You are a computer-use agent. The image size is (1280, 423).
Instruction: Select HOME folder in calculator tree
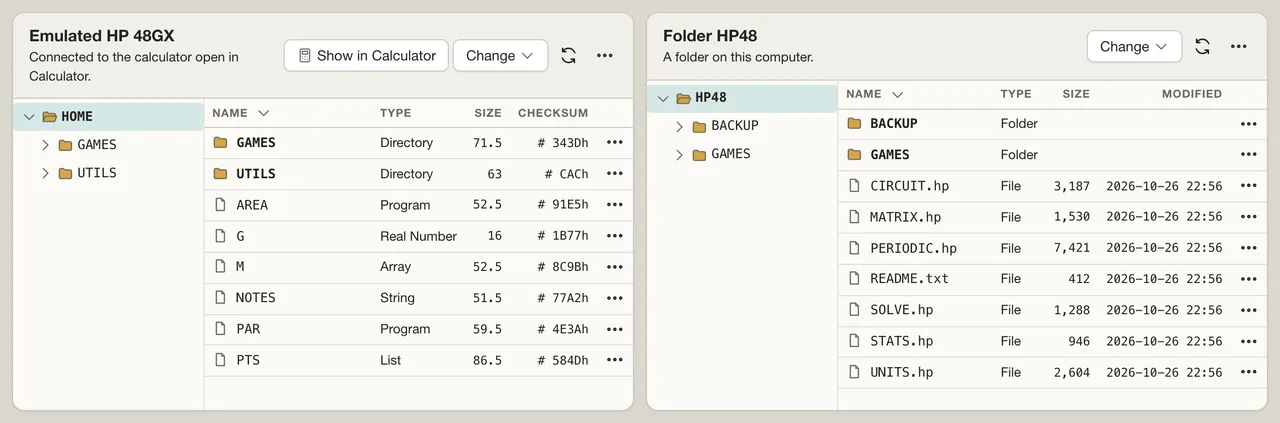[x=108, y=117]
